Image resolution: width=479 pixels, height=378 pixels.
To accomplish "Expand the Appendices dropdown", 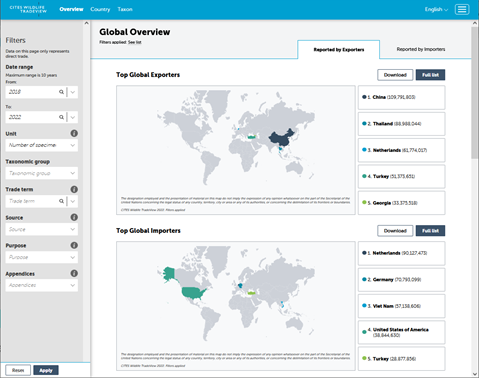I will pyautogui.click(x=42, y=285).
